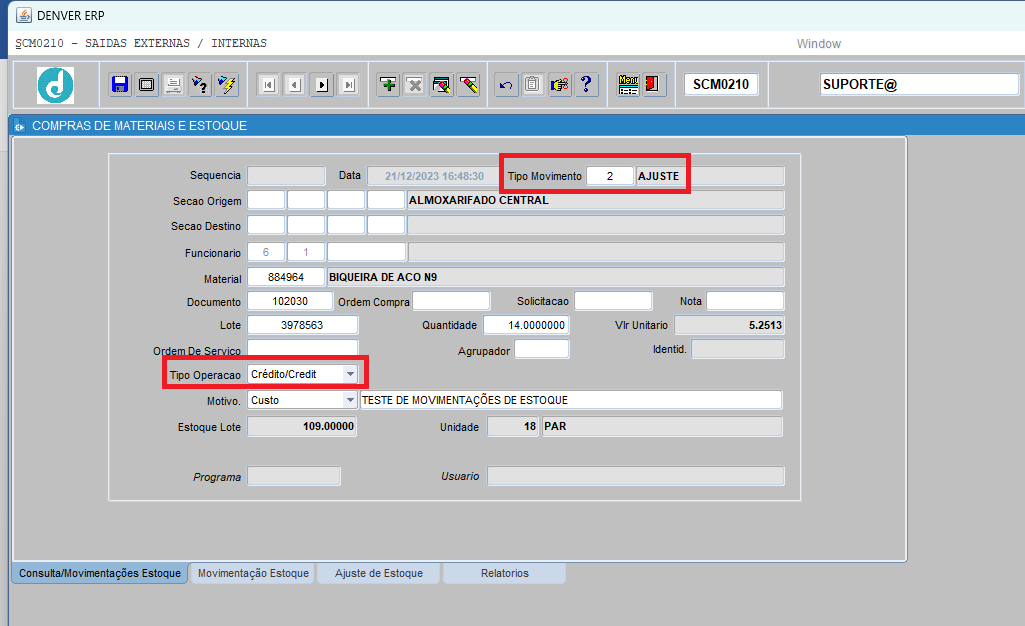The image size is (1025, 626).
Task: Click the SCM0210 program code field
Action: point(721,84)
